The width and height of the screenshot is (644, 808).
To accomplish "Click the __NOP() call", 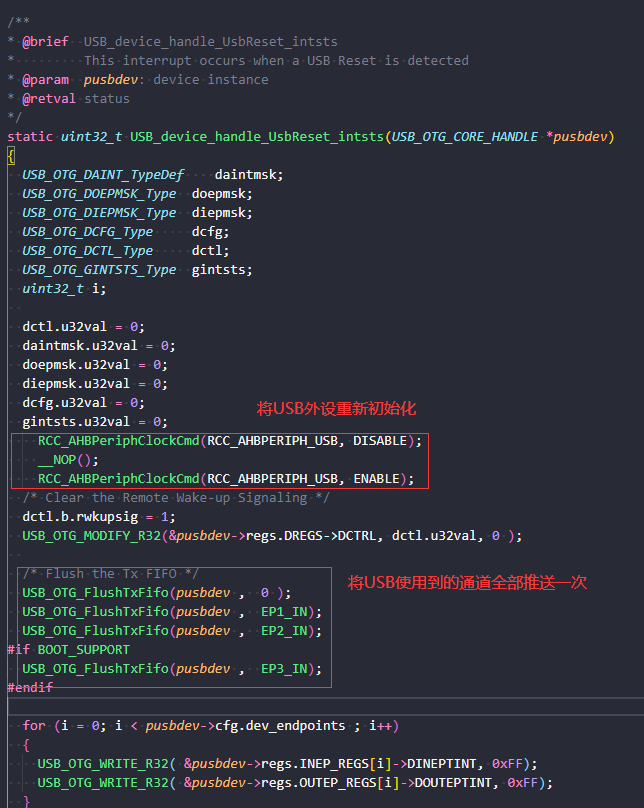I will 68,460.
